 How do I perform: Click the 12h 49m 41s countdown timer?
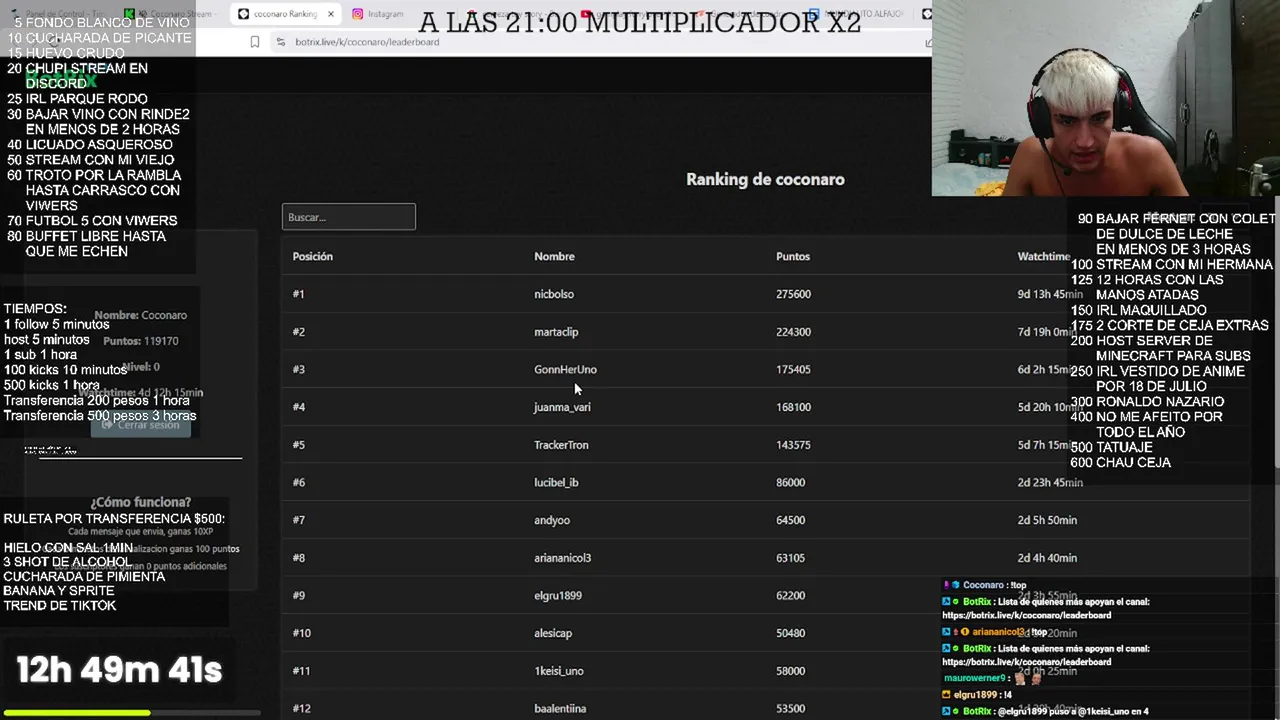coord(119,670)
